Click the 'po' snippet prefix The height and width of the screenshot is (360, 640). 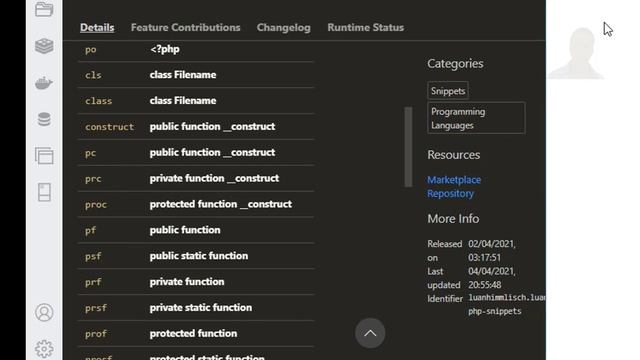[x=91, y=49]
